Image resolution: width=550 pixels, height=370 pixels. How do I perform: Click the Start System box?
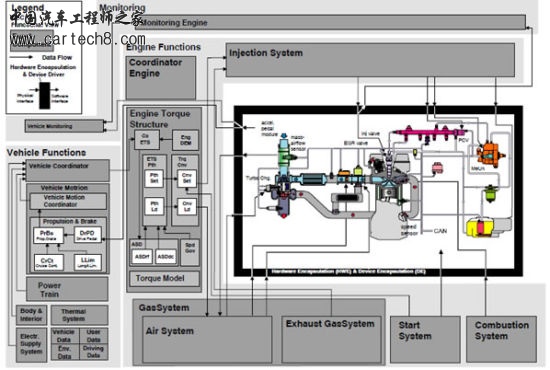[x=425, y=339]
